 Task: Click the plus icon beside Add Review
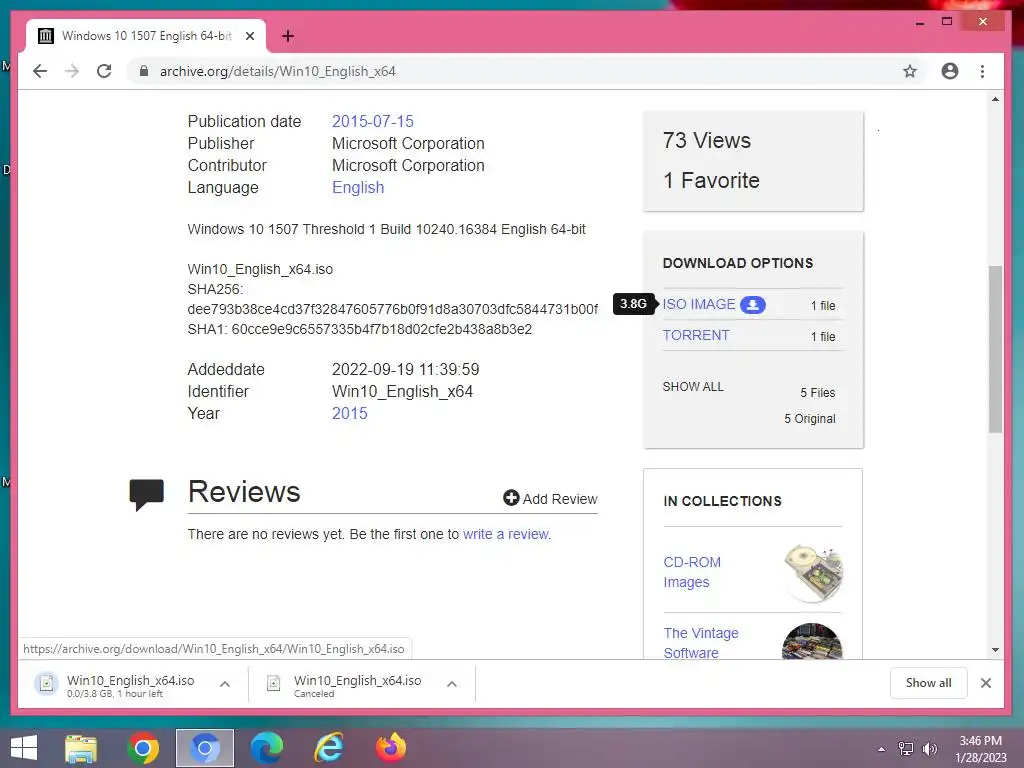(x=511, y=498)
